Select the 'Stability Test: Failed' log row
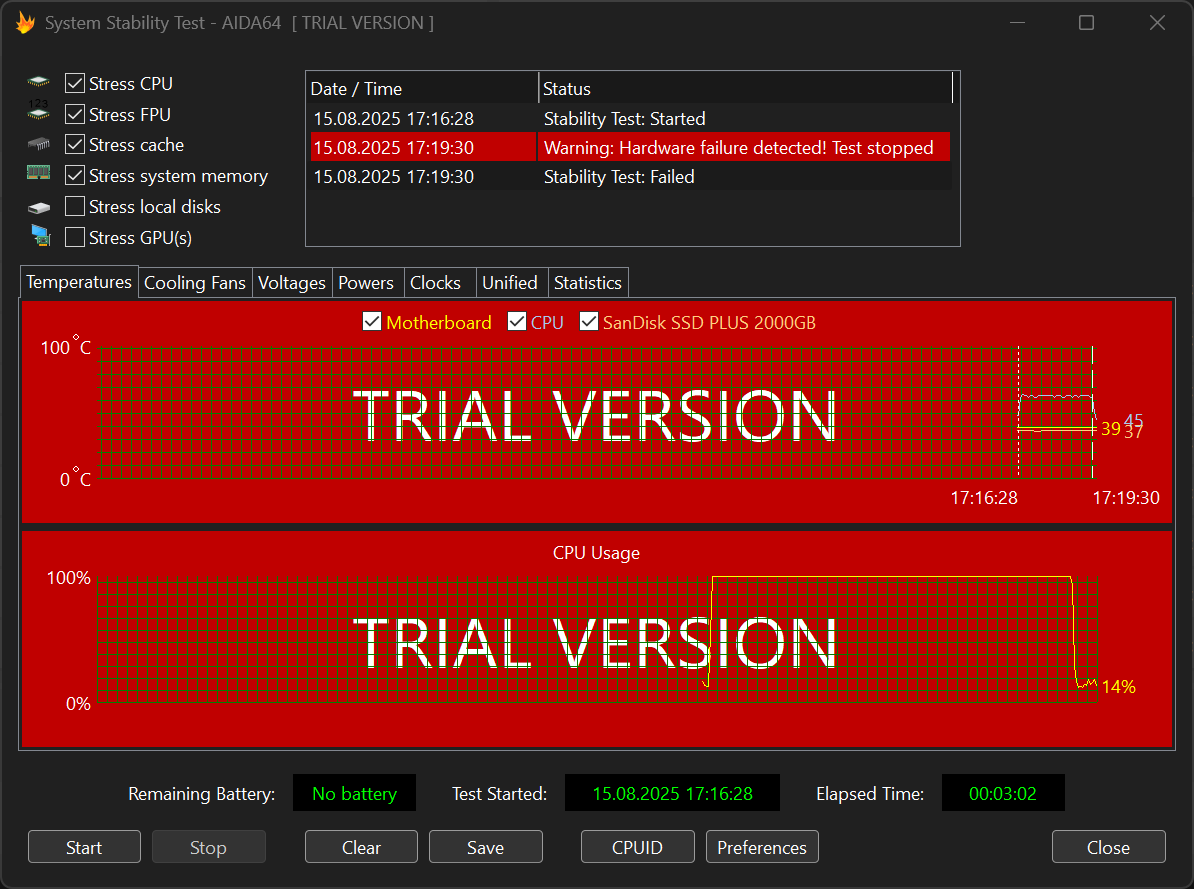 [x=631, y=177]
